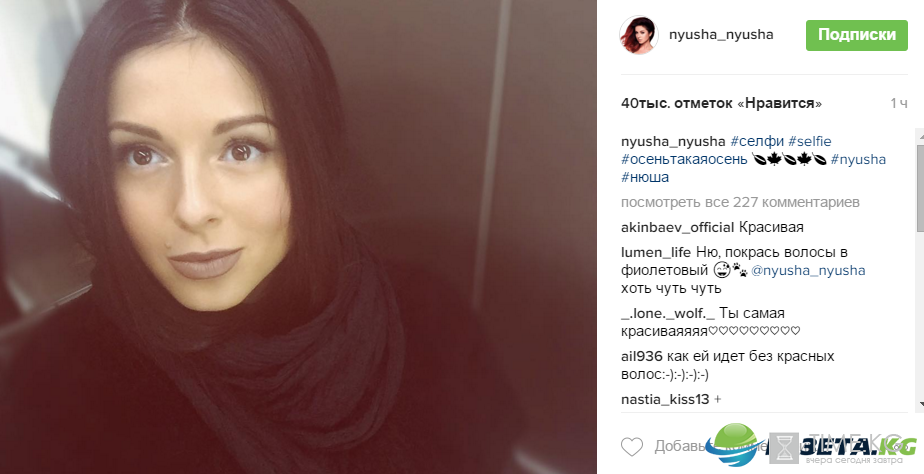Open the #нюша hashtag

point(645,177)
